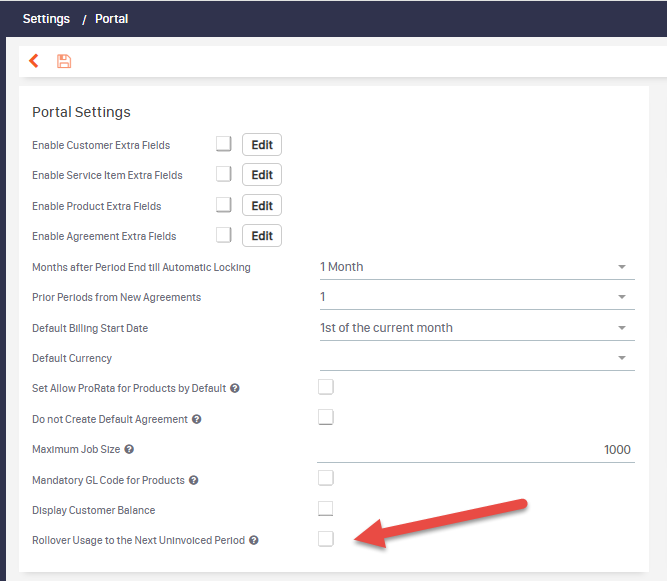Open Prior Periods from New Agreements dropdown
The width and height of the screenshot is (667, 581).
click(x=477, y=297)
